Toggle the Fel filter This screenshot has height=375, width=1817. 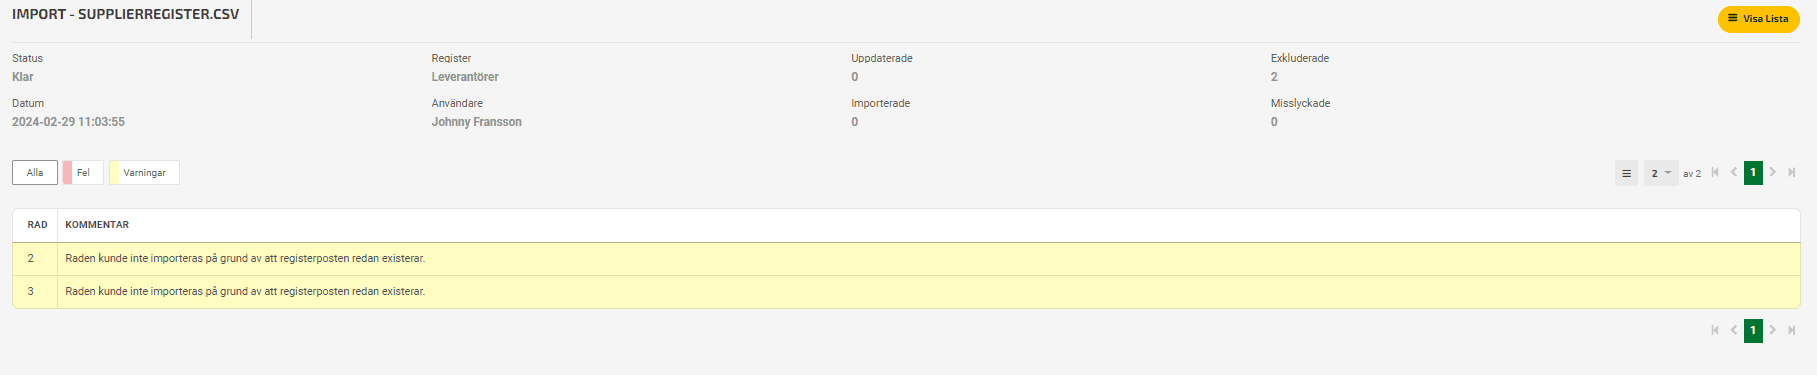[83, 173]
